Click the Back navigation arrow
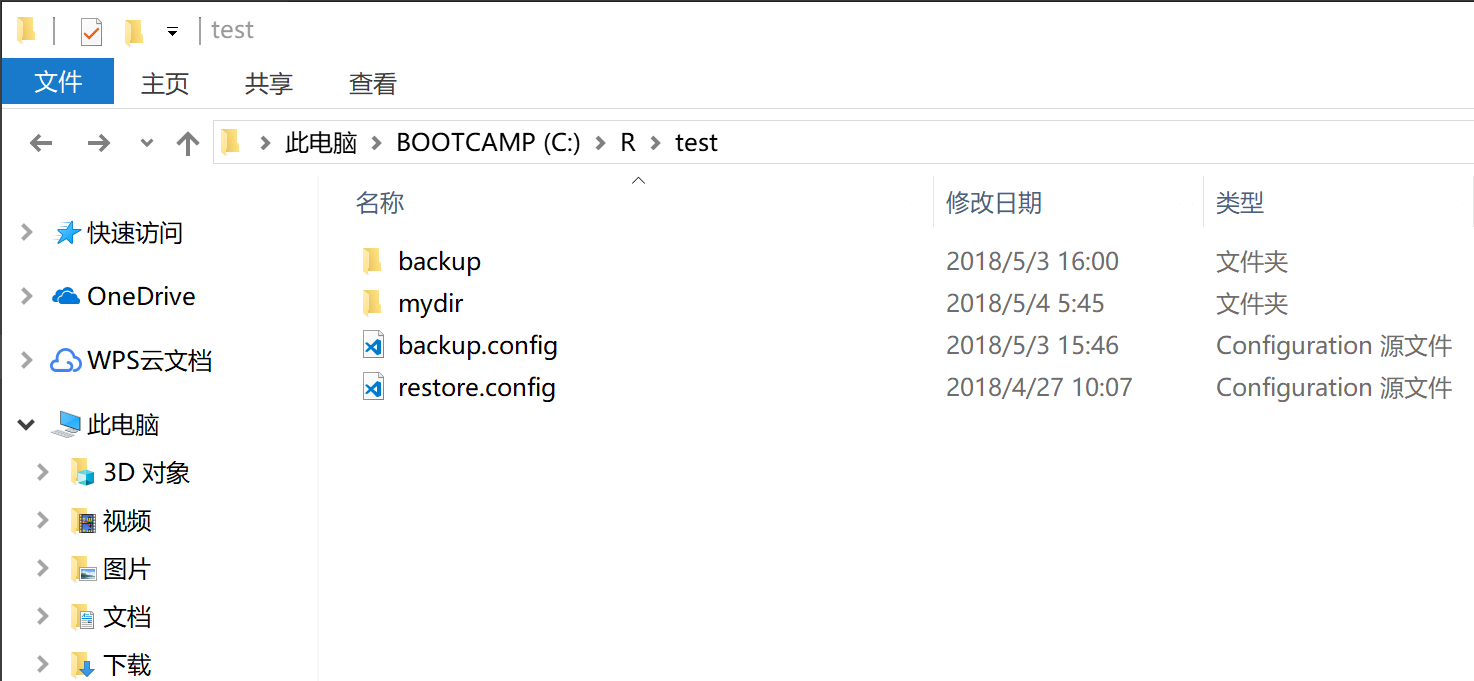 [41, 143]
